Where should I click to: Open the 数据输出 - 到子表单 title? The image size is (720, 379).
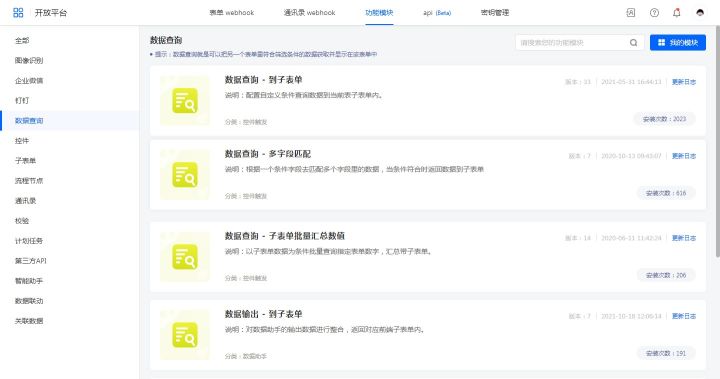[x=264, y=314]
